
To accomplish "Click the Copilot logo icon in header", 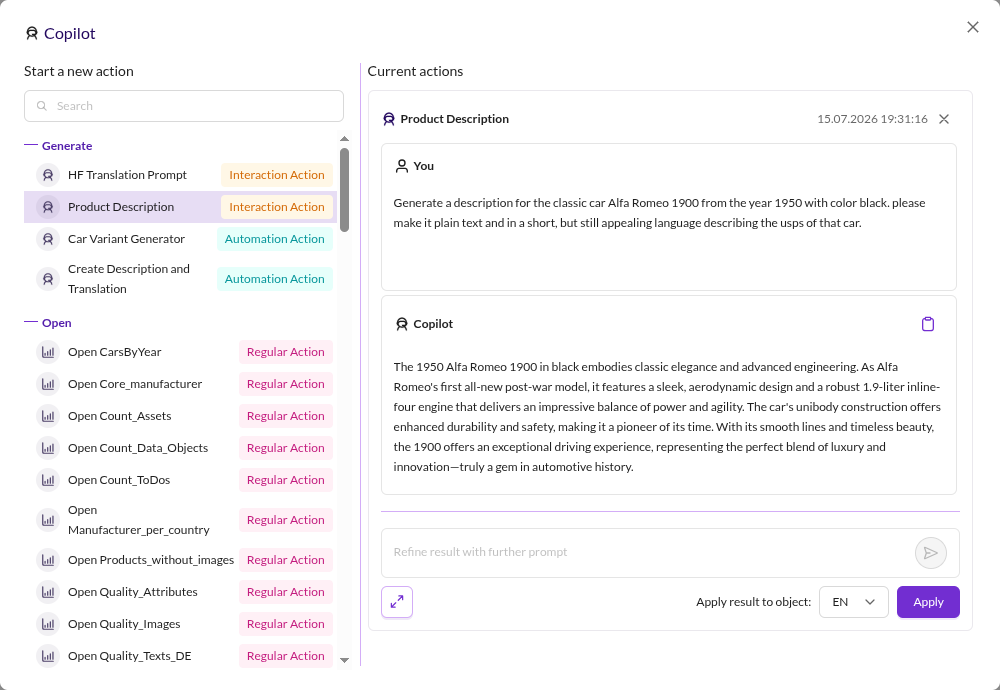I will click(x=31, y=33).
